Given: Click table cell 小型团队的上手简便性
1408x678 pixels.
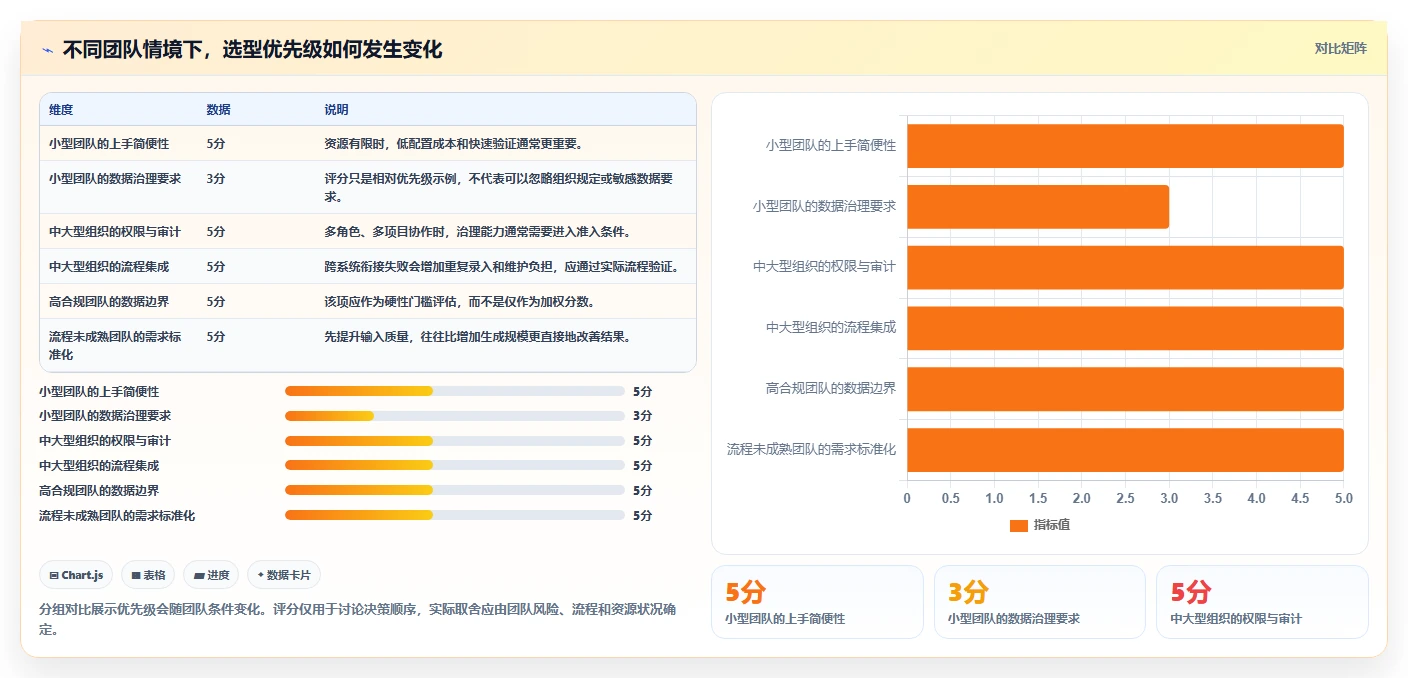Looking at the screenshot, I should tap(109, 143).
